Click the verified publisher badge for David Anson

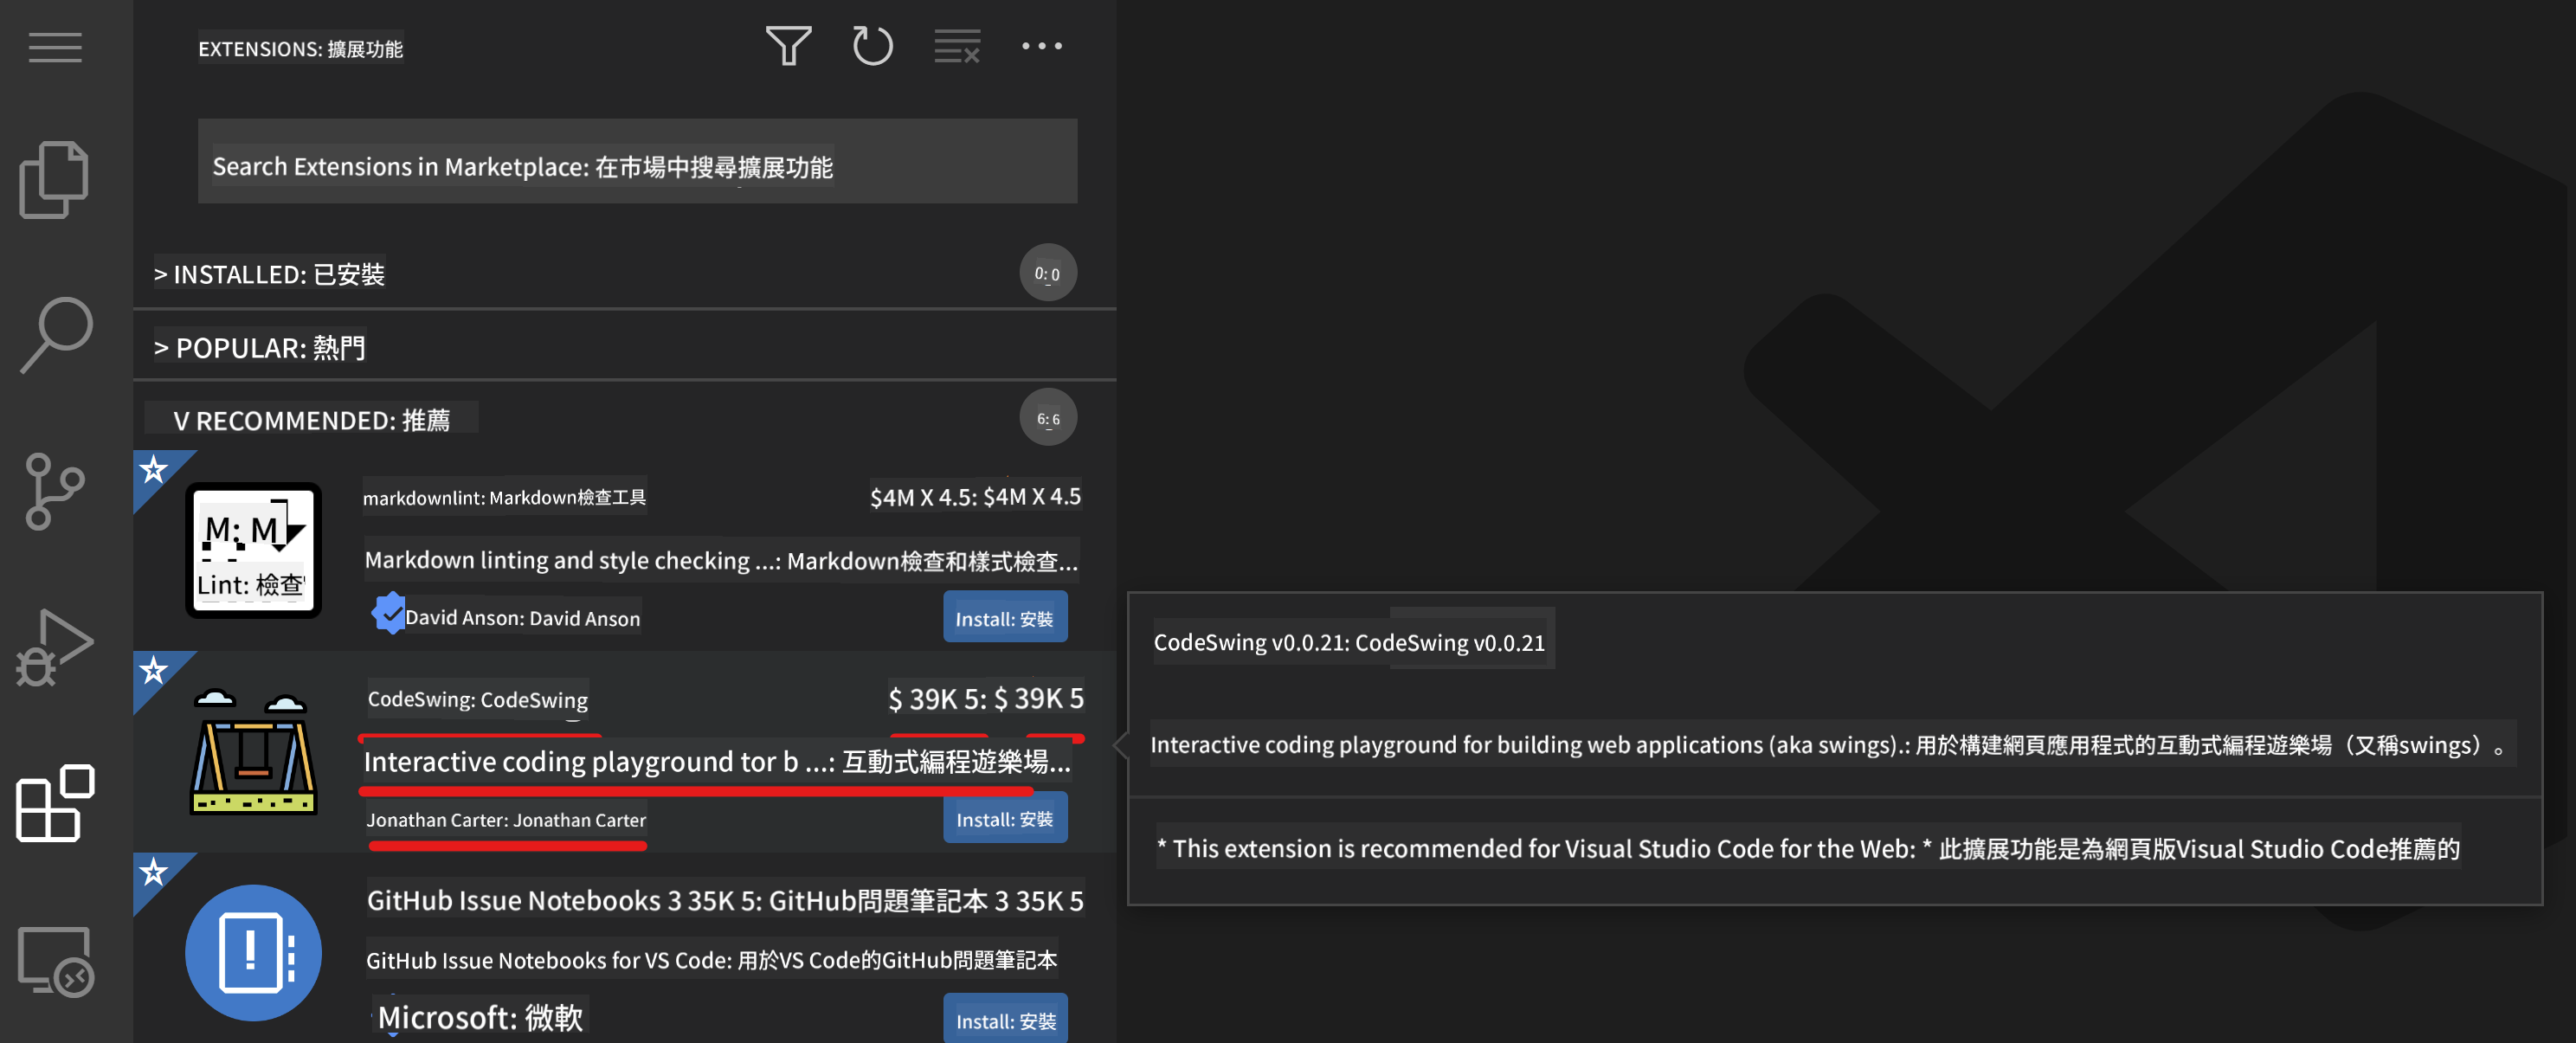coord(388,613)
